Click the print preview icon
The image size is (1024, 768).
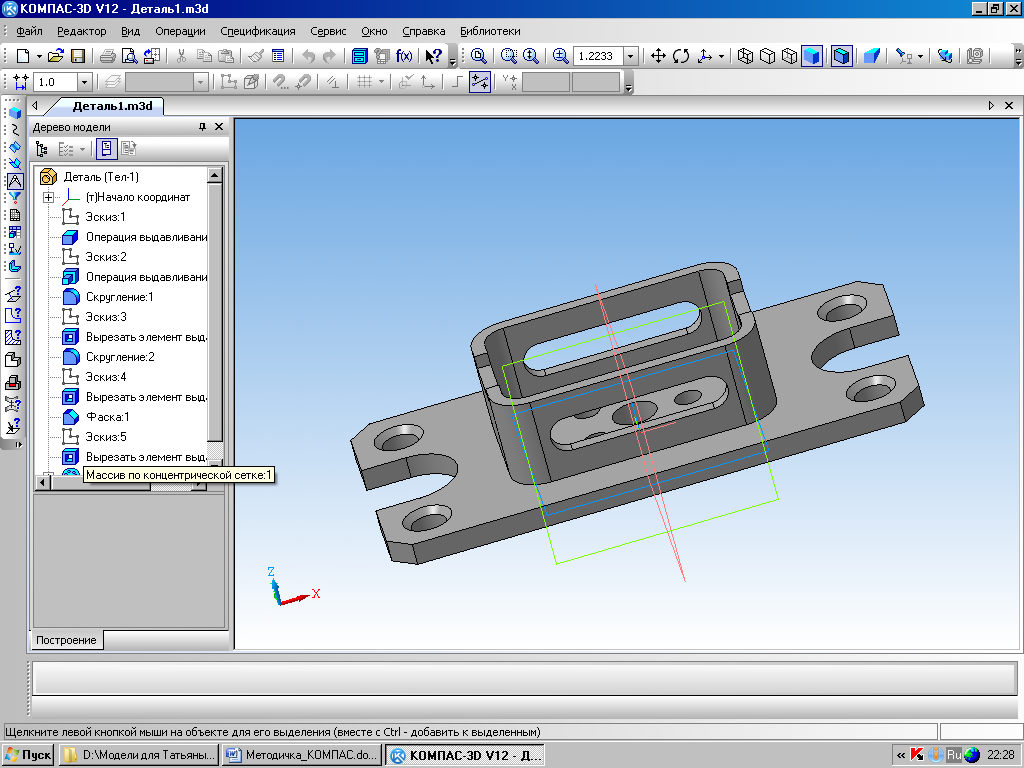coord(130,56)
